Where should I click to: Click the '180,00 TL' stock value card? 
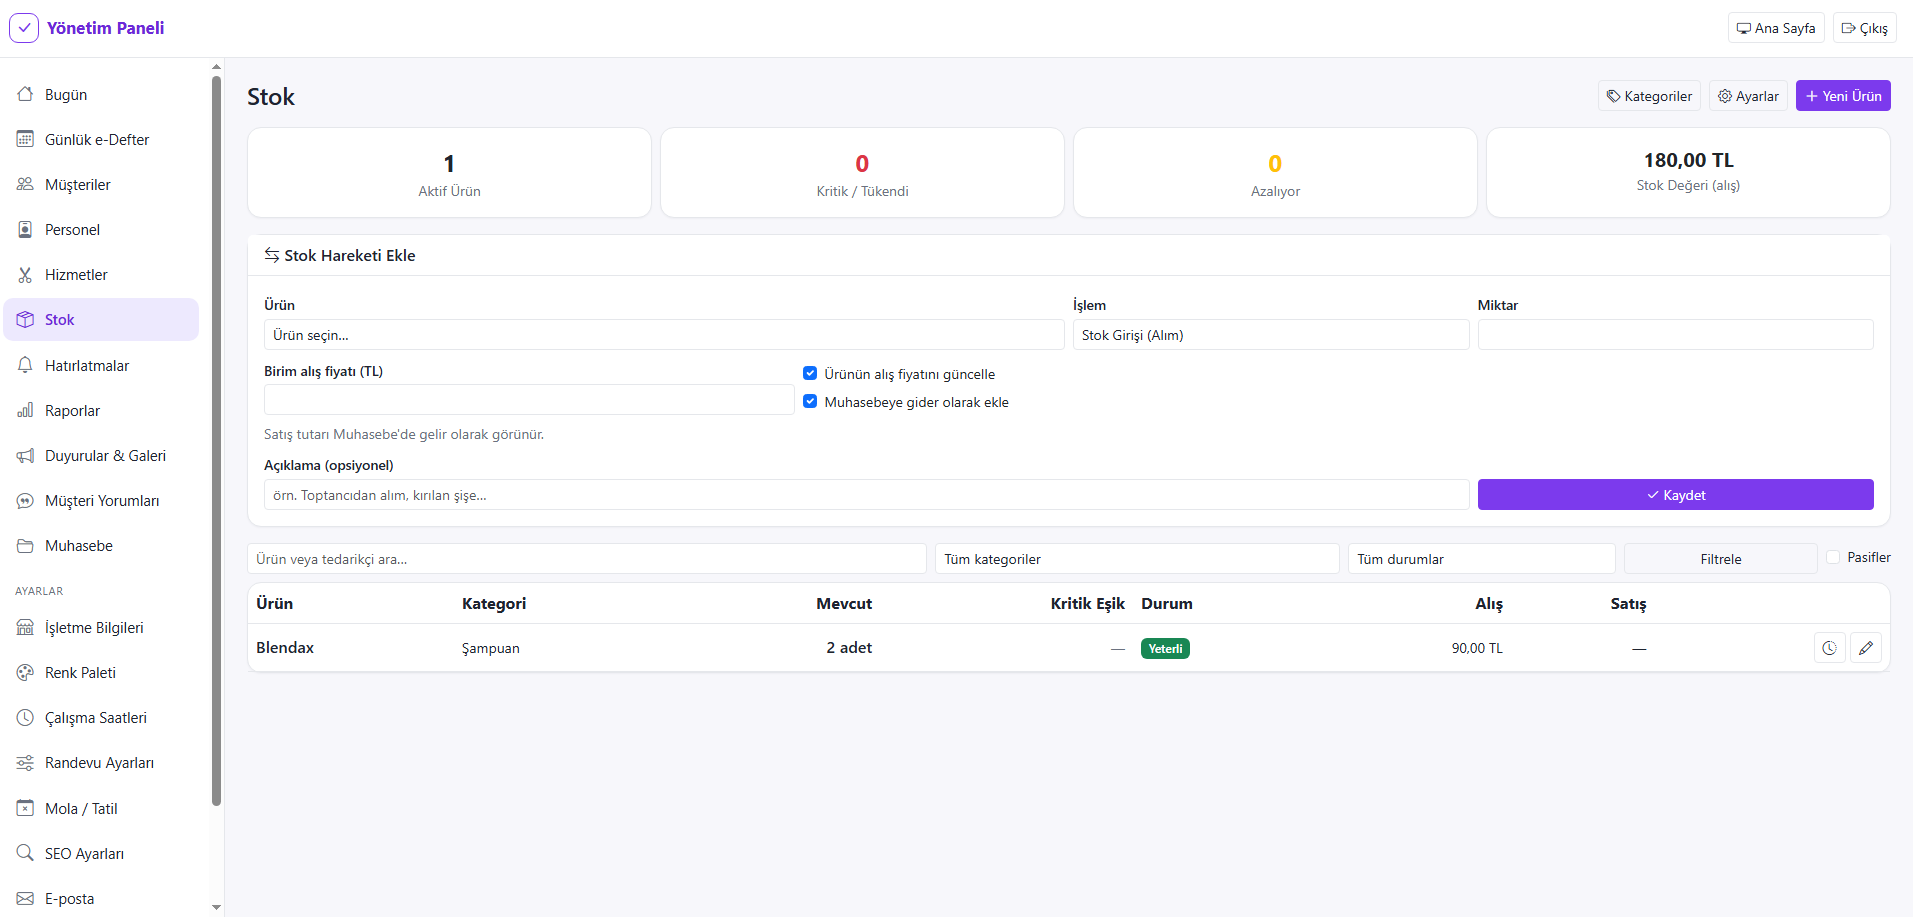pyautogui.click(x=1688, y=172)
